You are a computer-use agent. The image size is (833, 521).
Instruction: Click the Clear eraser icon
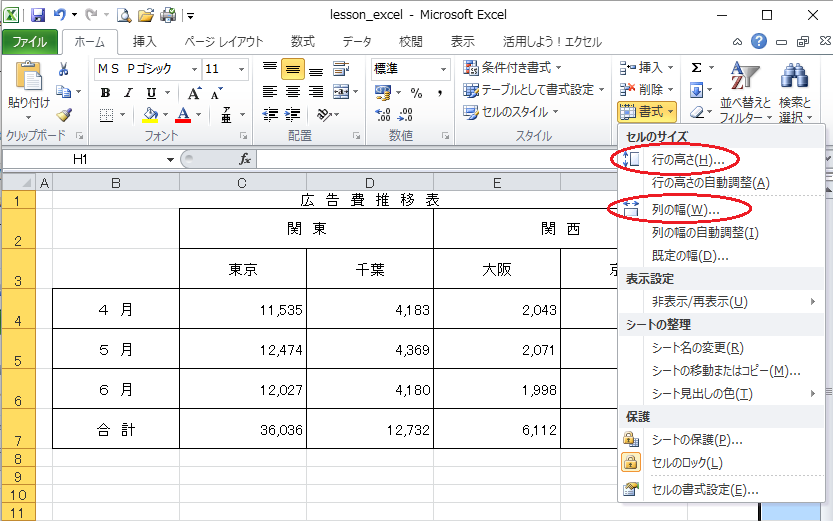click(x=697, y=112)
